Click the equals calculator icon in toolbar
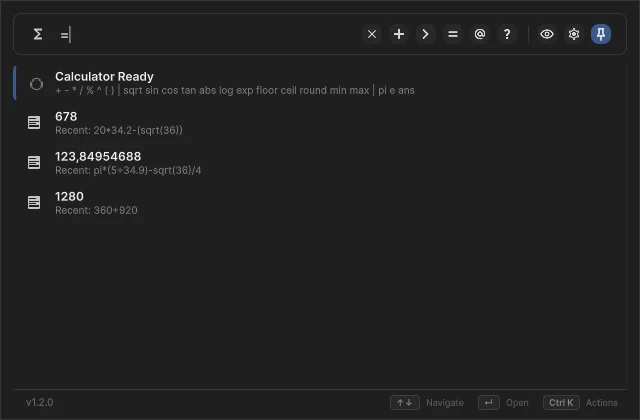 point(453,34)
